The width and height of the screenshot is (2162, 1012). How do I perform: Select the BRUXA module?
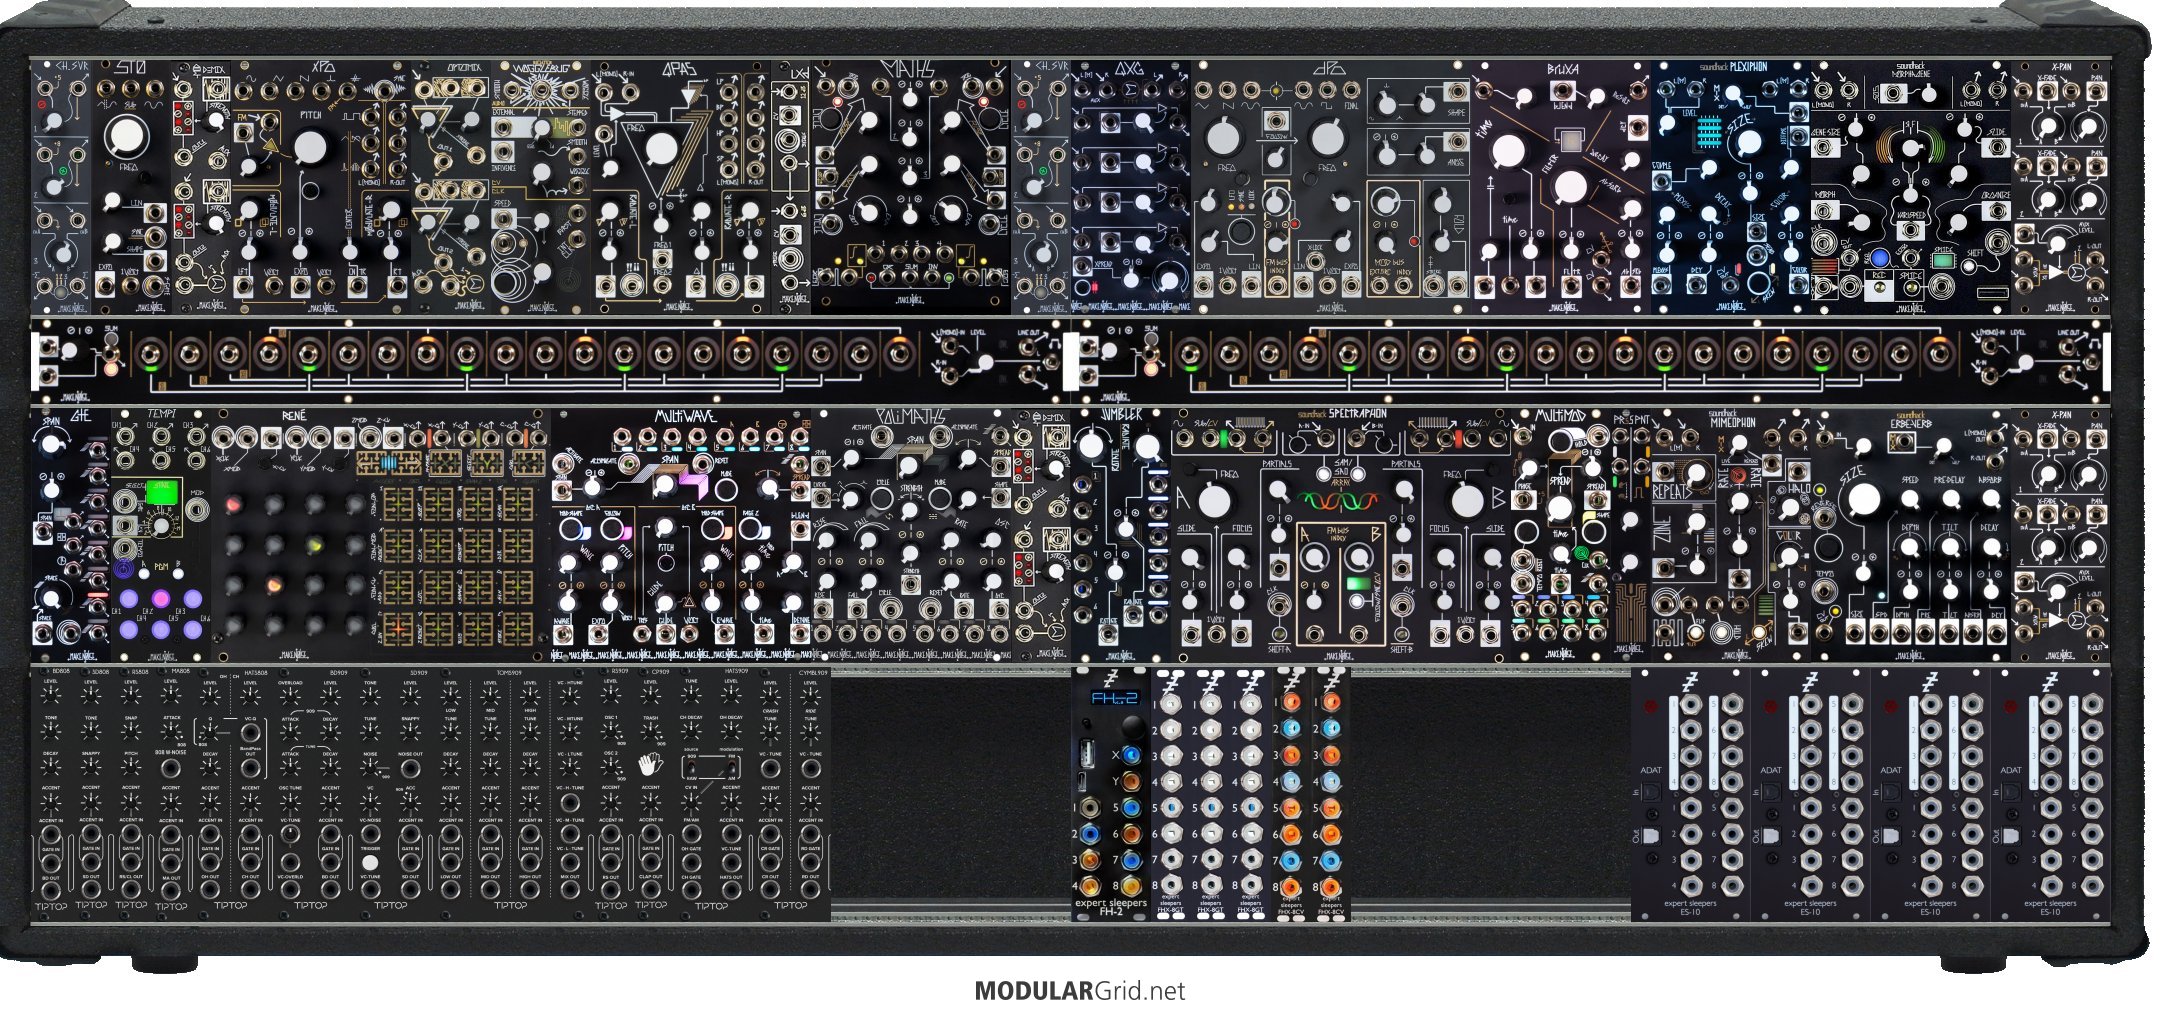coord(1561,186)
